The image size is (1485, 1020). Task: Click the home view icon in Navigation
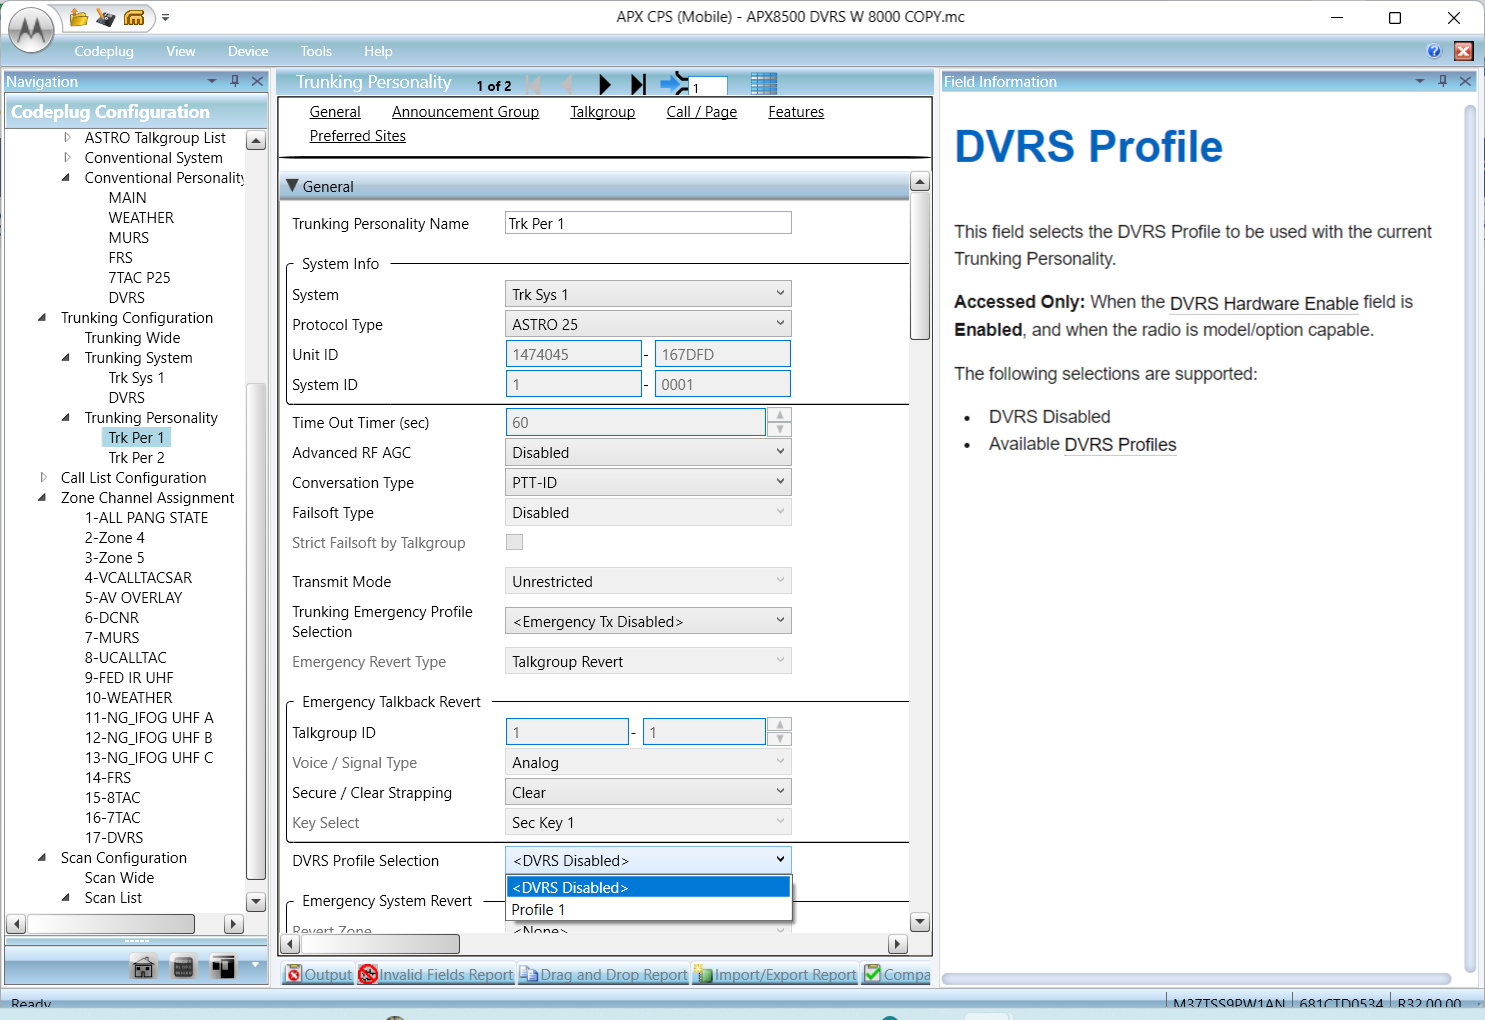pos(144,967)
